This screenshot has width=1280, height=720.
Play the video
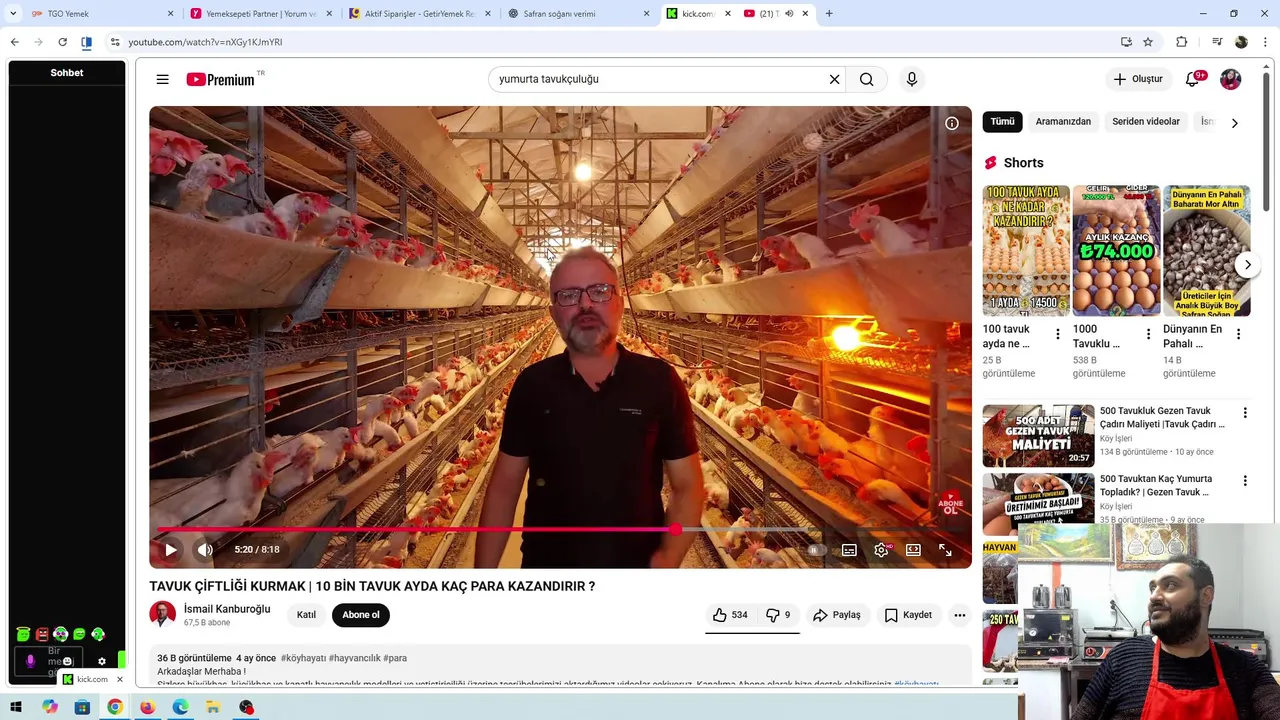[x=171, y=549]
